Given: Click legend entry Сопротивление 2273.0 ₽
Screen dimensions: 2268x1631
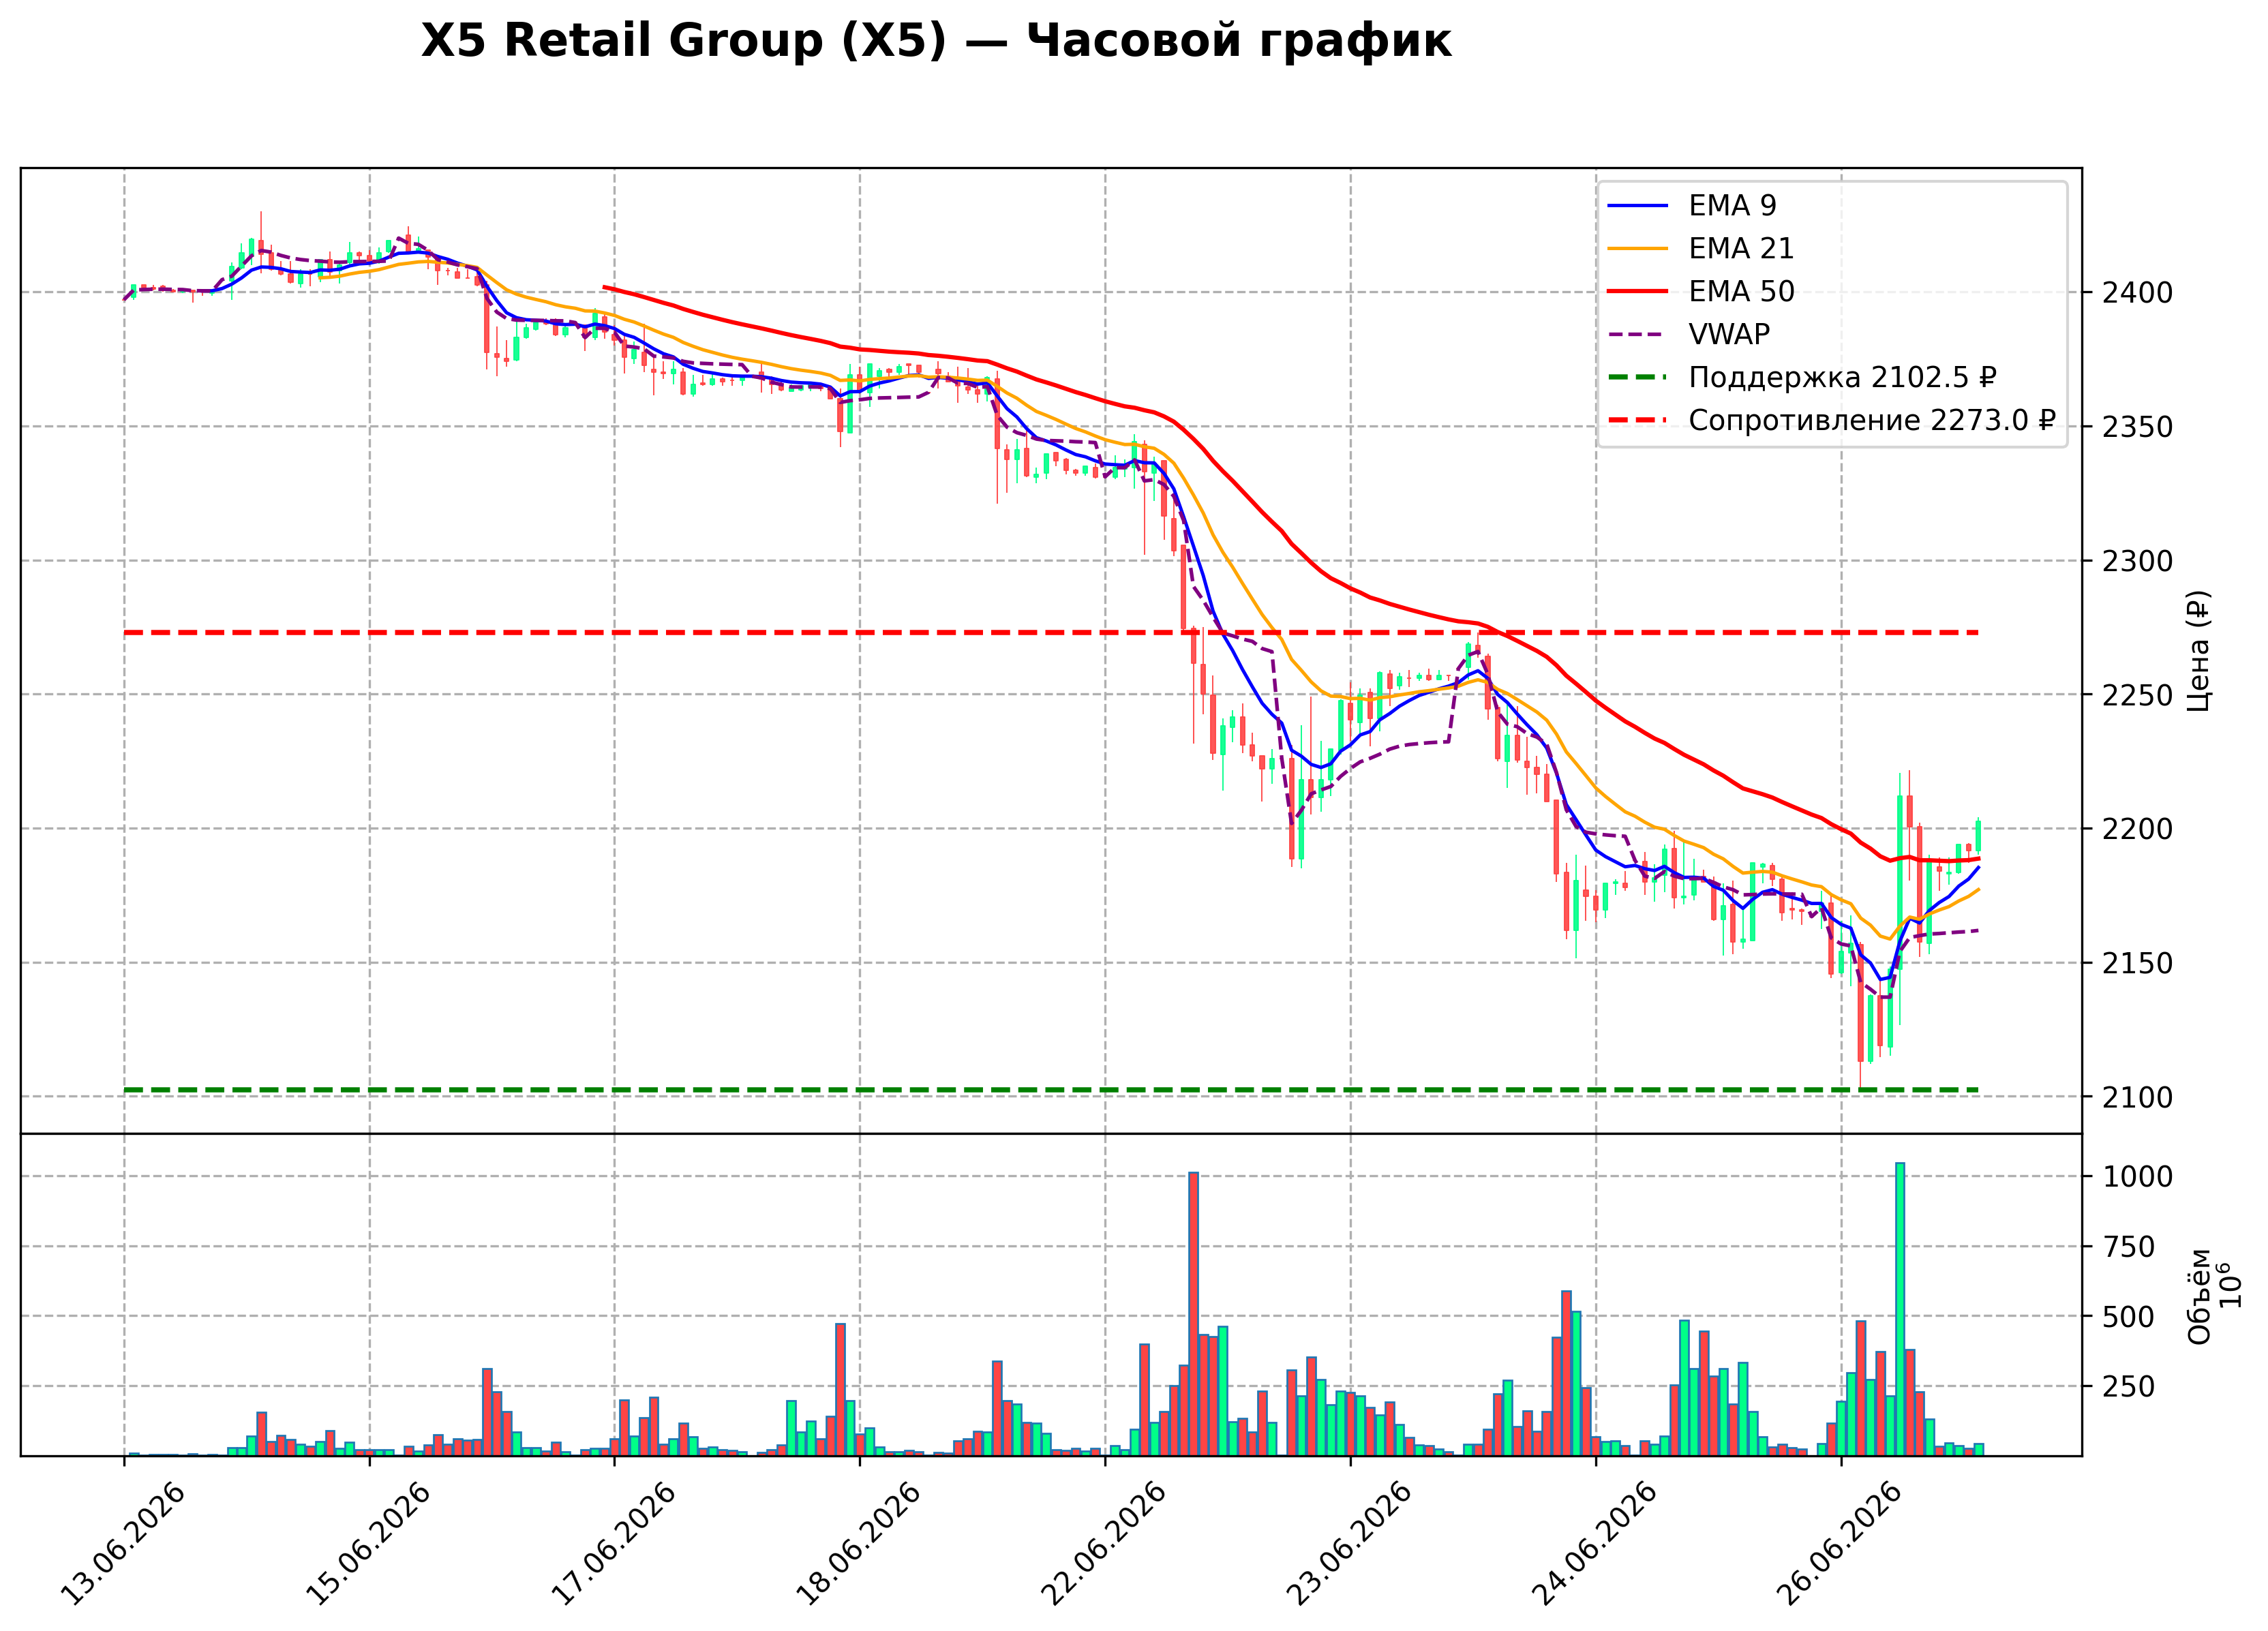Looking at the screenshot, I should [1832, 420].
